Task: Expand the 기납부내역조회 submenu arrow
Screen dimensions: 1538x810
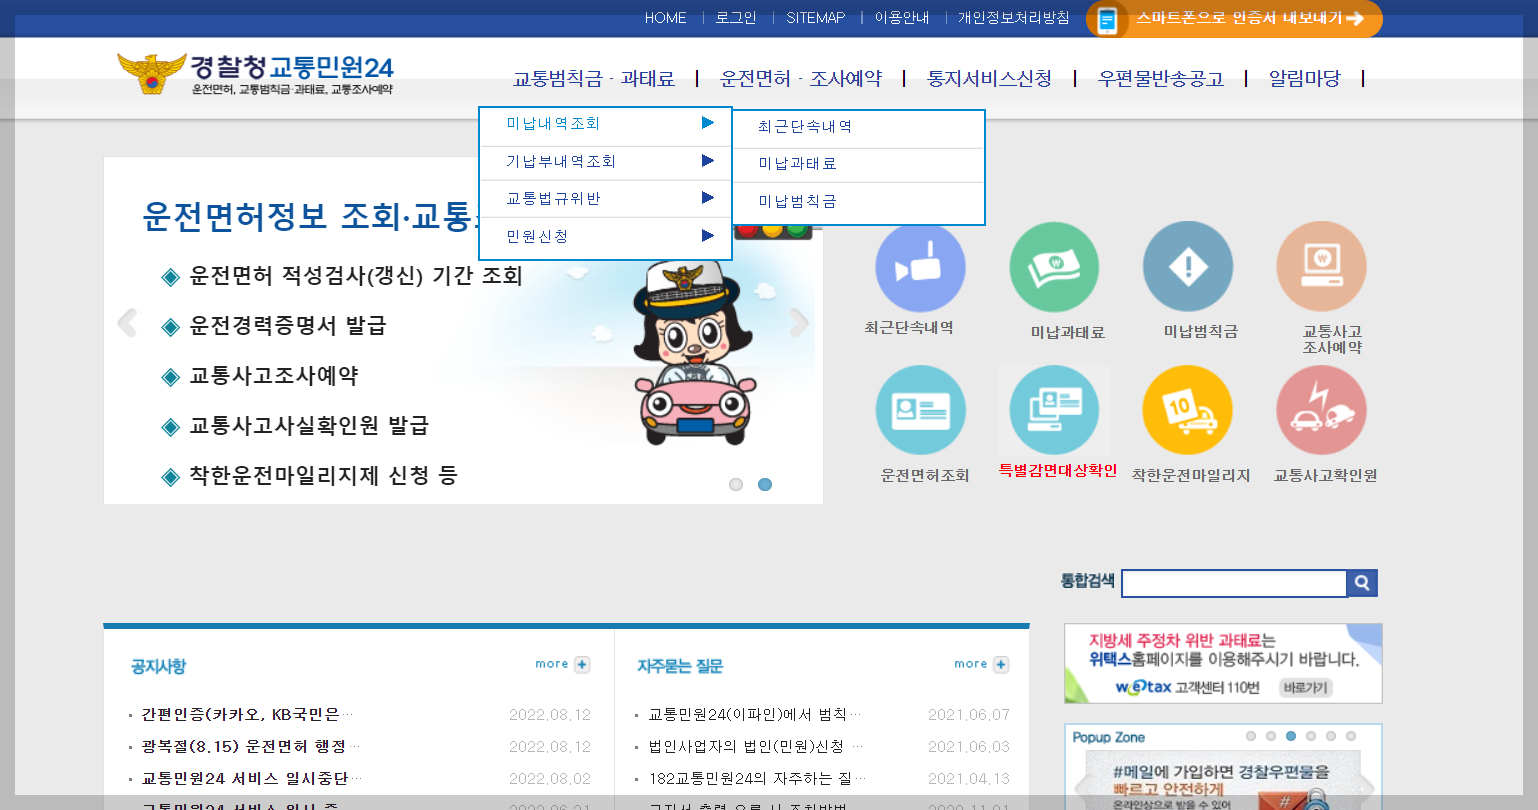Action: (708, 160)
